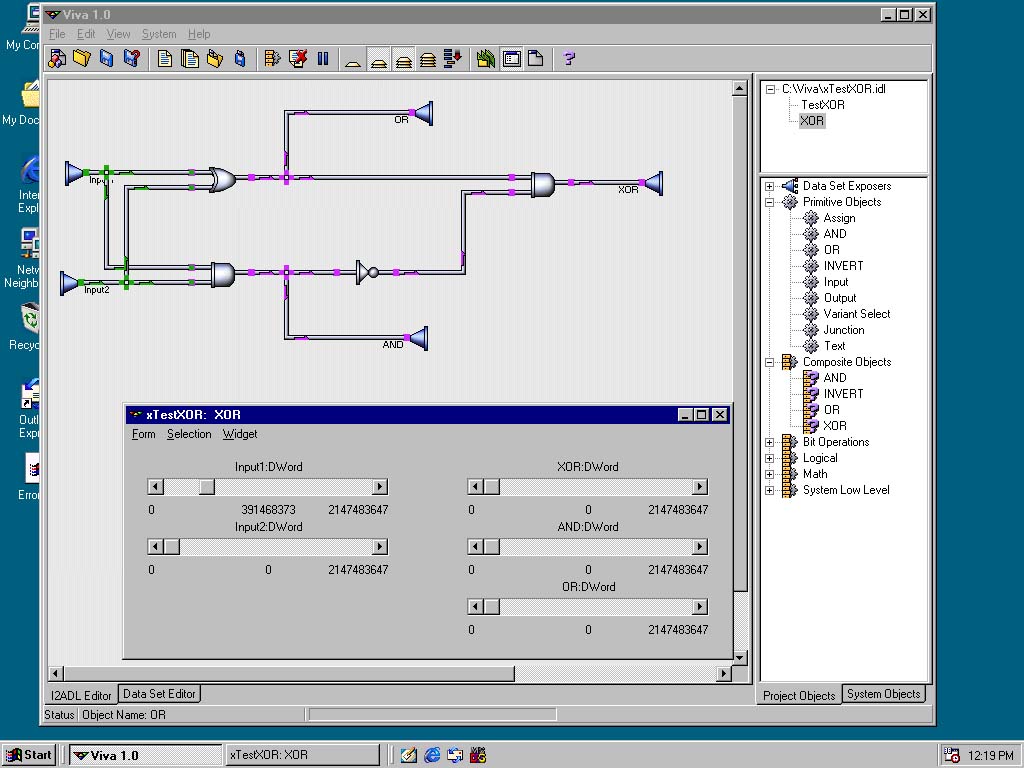Image resolution: width=1024 pixels, height=768 pixels.
Task: Switch to the Data Set Editor tab
Action: pyautogui.click(x=159, y=694)
